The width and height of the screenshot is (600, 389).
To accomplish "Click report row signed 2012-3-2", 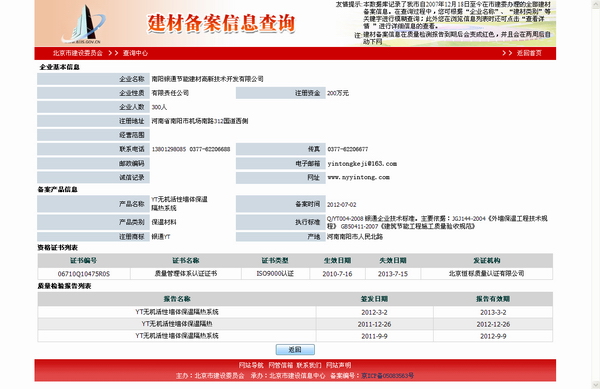I will pos(295,312).
